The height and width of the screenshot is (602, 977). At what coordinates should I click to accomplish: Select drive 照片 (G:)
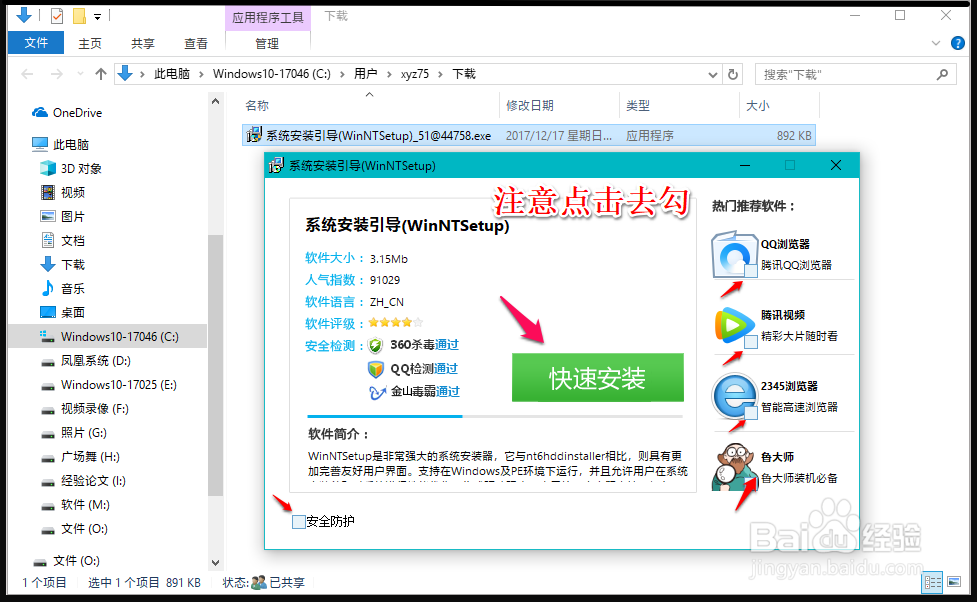pos(74,433)
